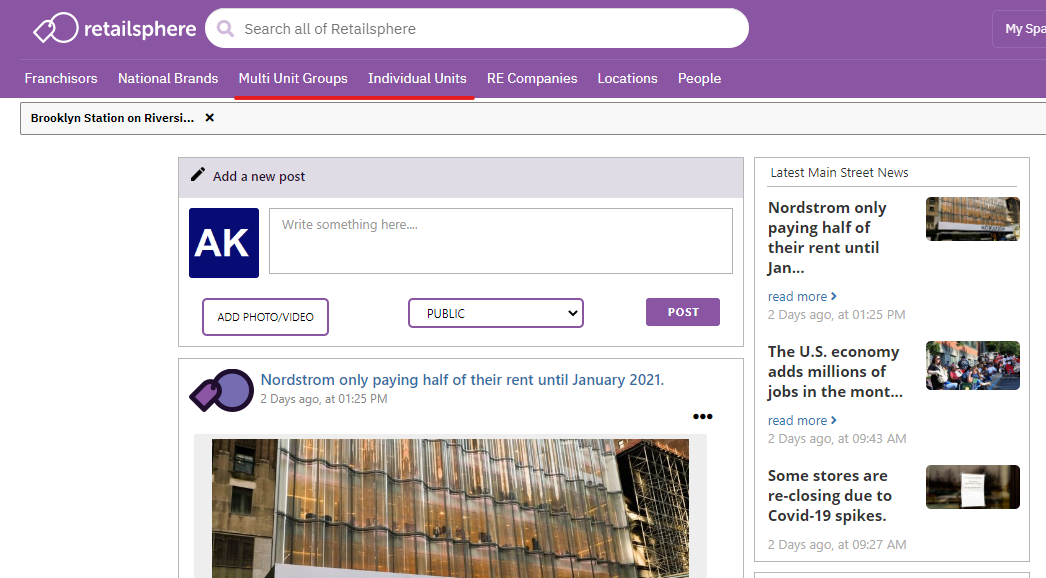Open the Nordstrom news thumbnail in sidebar
Viewport: 1046px width, 578px height.
coord(973,219)
